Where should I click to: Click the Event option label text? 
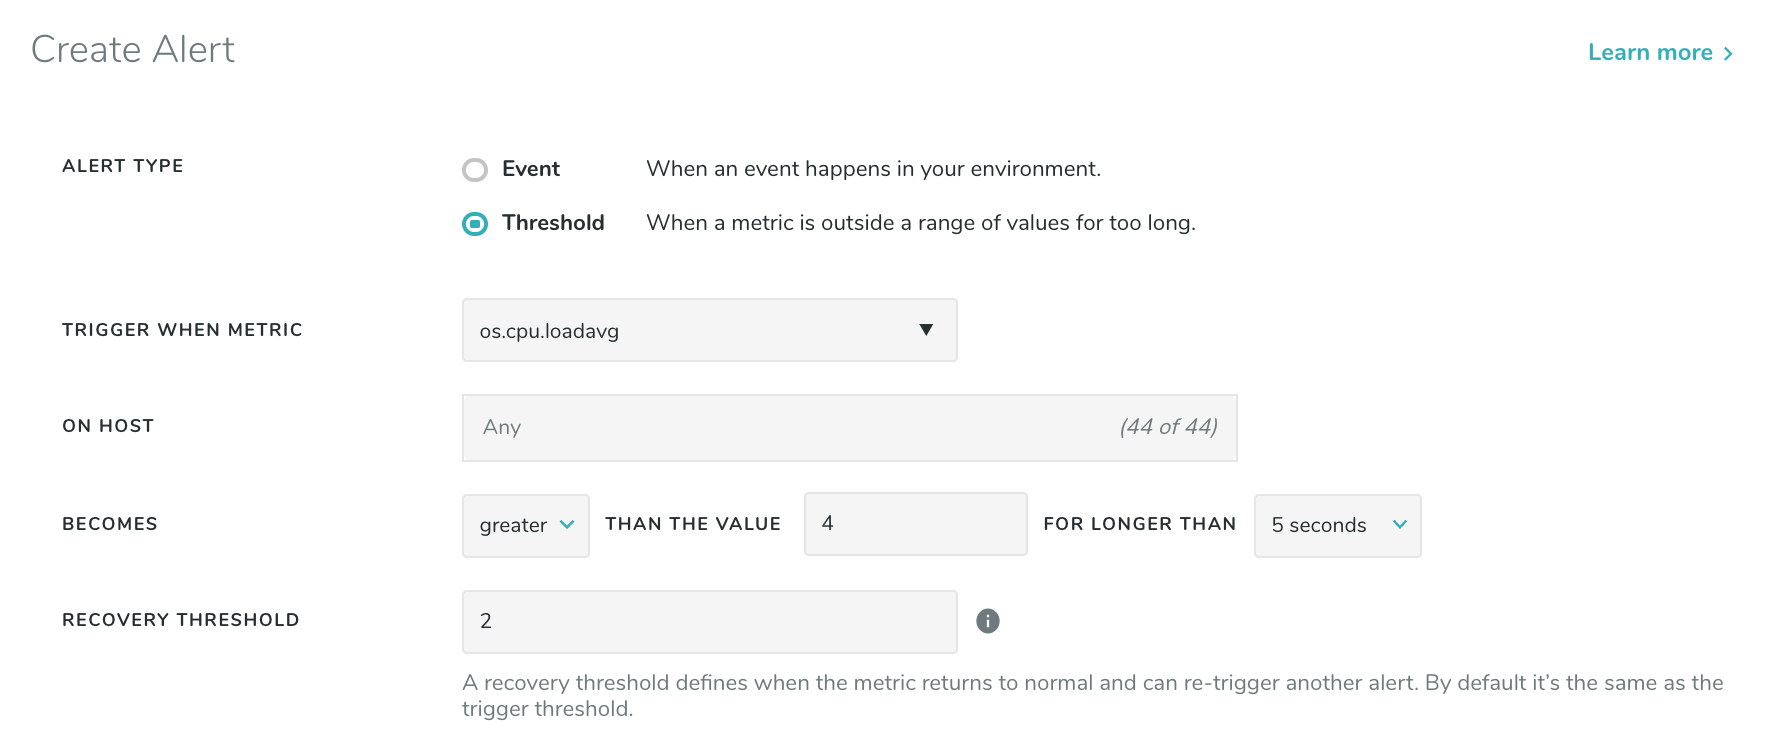click(531, 169)
